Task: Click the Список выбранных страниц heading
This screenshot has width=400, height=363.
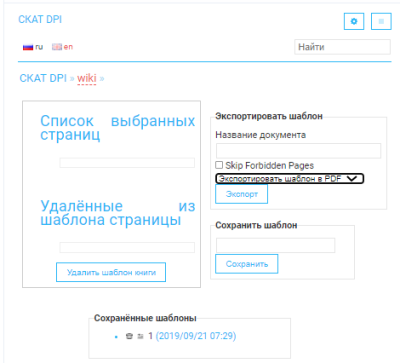Action: click(118, 128)
